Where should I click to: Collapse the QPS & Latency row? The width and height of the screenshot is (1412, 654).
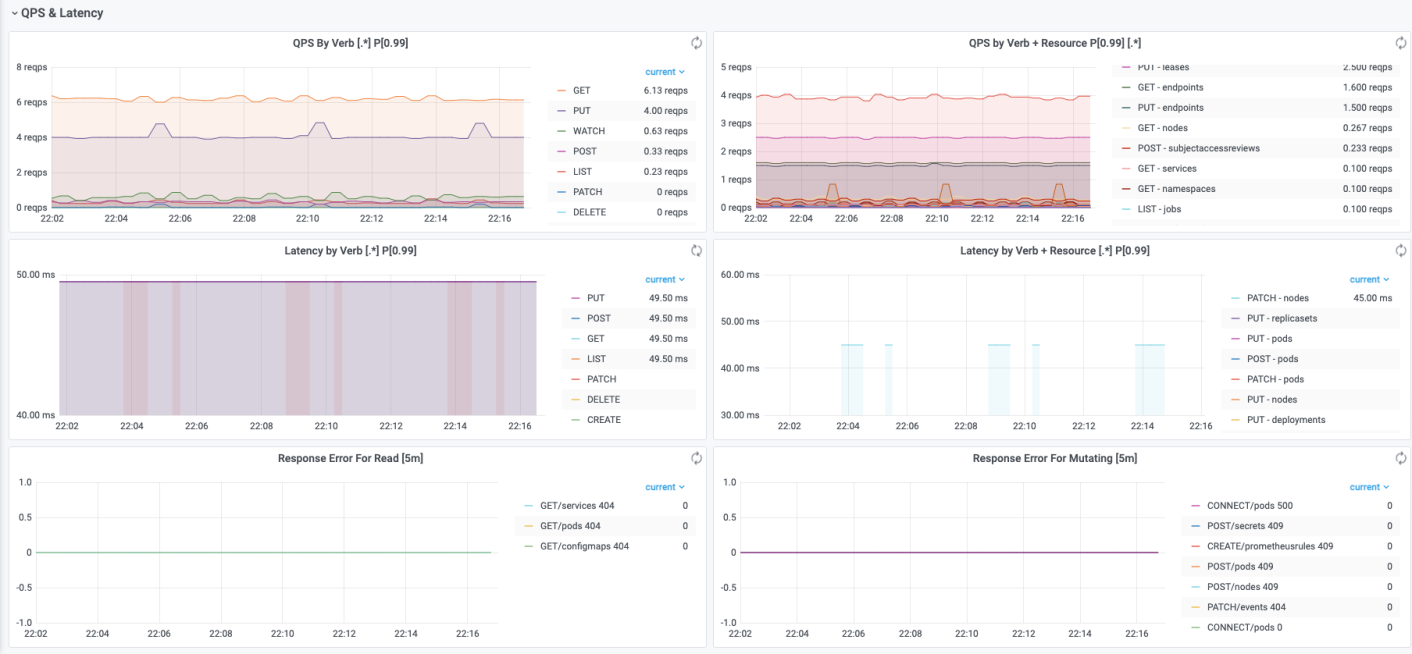(x=14, y=13)
